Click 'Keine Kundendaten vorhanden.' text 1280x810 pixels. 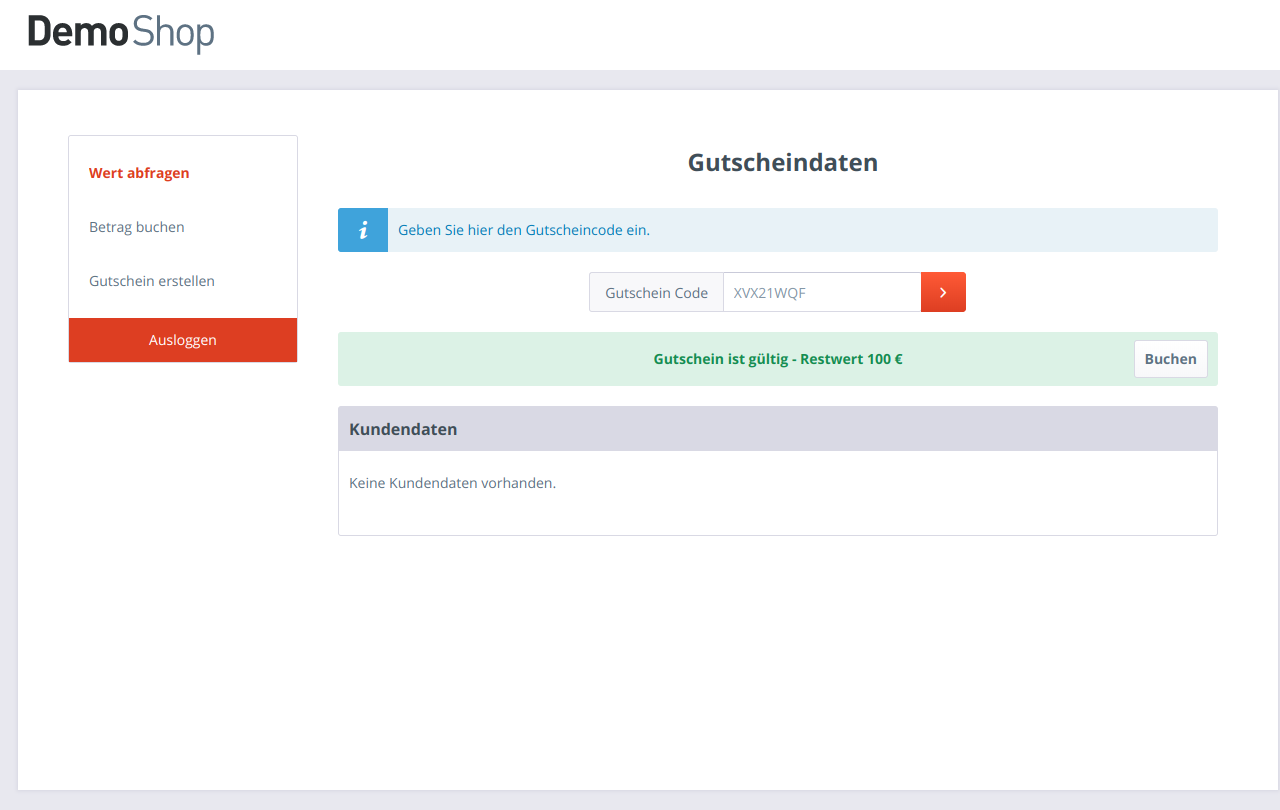click(x=452, y=483)
